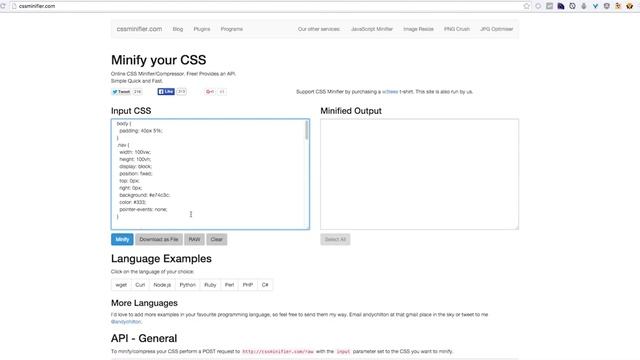
Task: Go to Image Resize service
Action: coord(418,29)
